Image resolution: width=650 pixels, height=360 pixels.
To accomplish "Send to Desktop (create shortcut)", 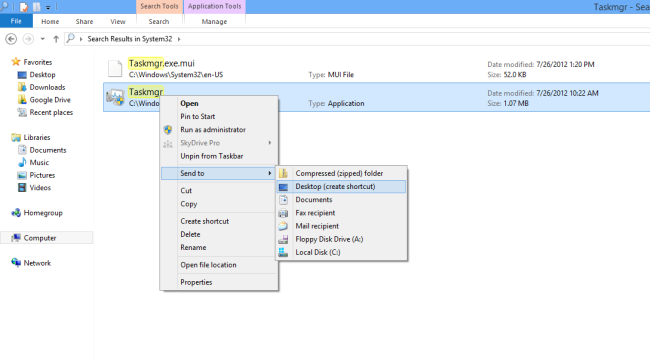I will (x=341, y=187).
